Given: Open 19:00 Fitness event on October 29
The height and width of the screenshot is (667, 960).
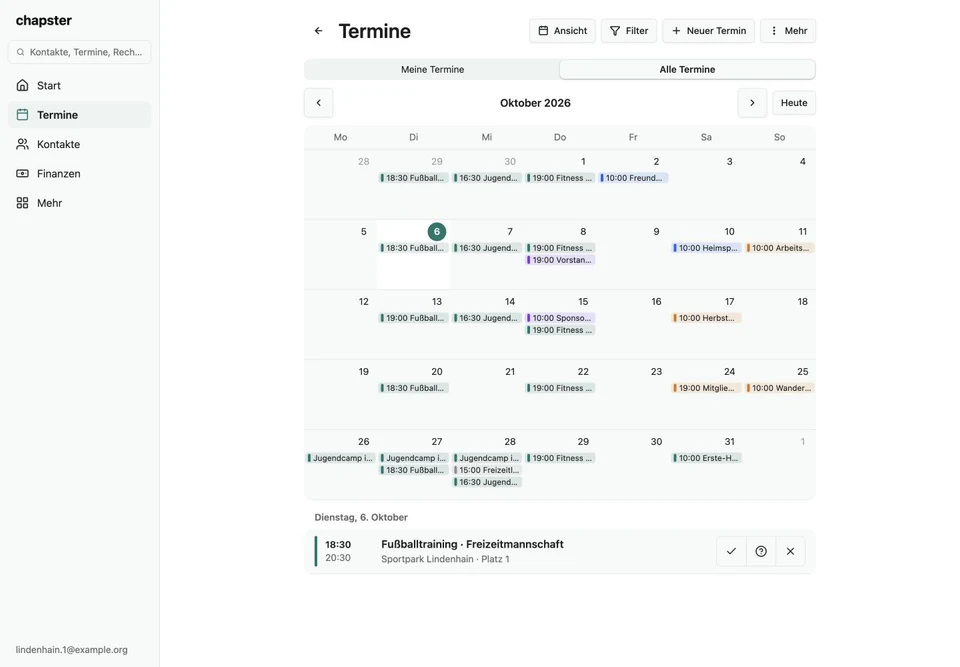Looking at the screenshot, I should click(560, 458).
